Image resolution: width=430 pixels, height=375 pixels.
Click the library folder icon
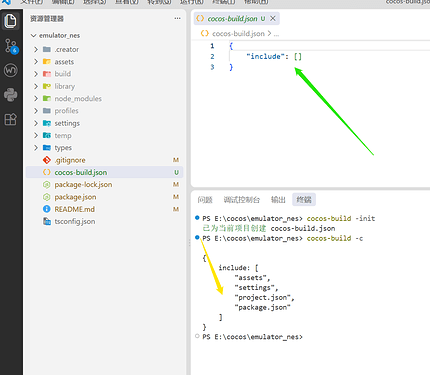click(47, 86)
